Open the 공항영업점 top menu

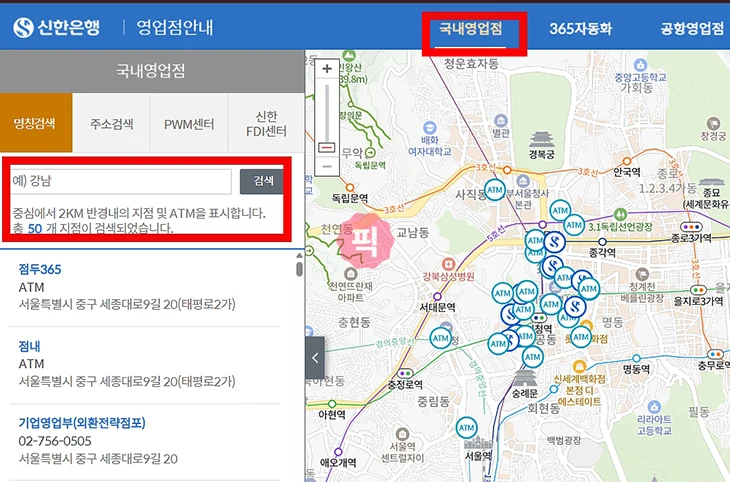(x=692, y=28)
